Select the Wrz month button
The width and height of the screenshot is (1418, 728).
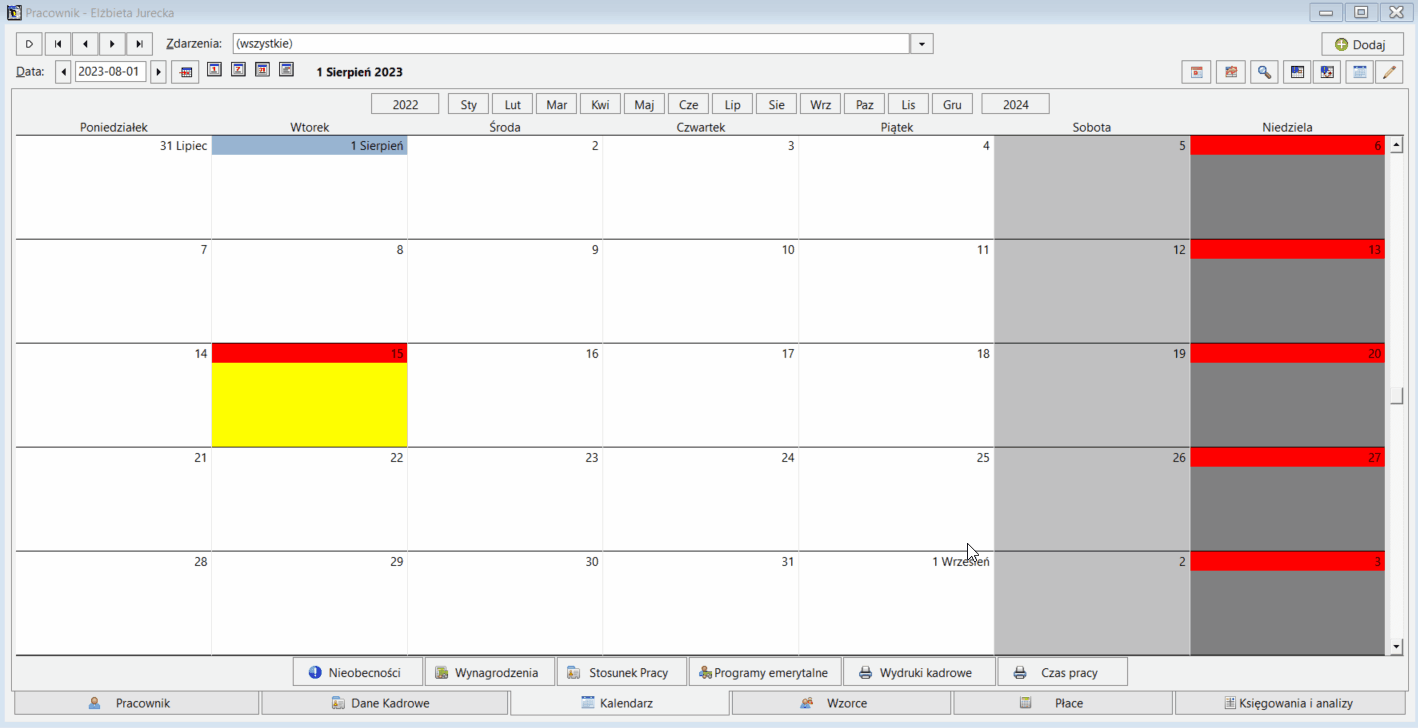[821, 104]
